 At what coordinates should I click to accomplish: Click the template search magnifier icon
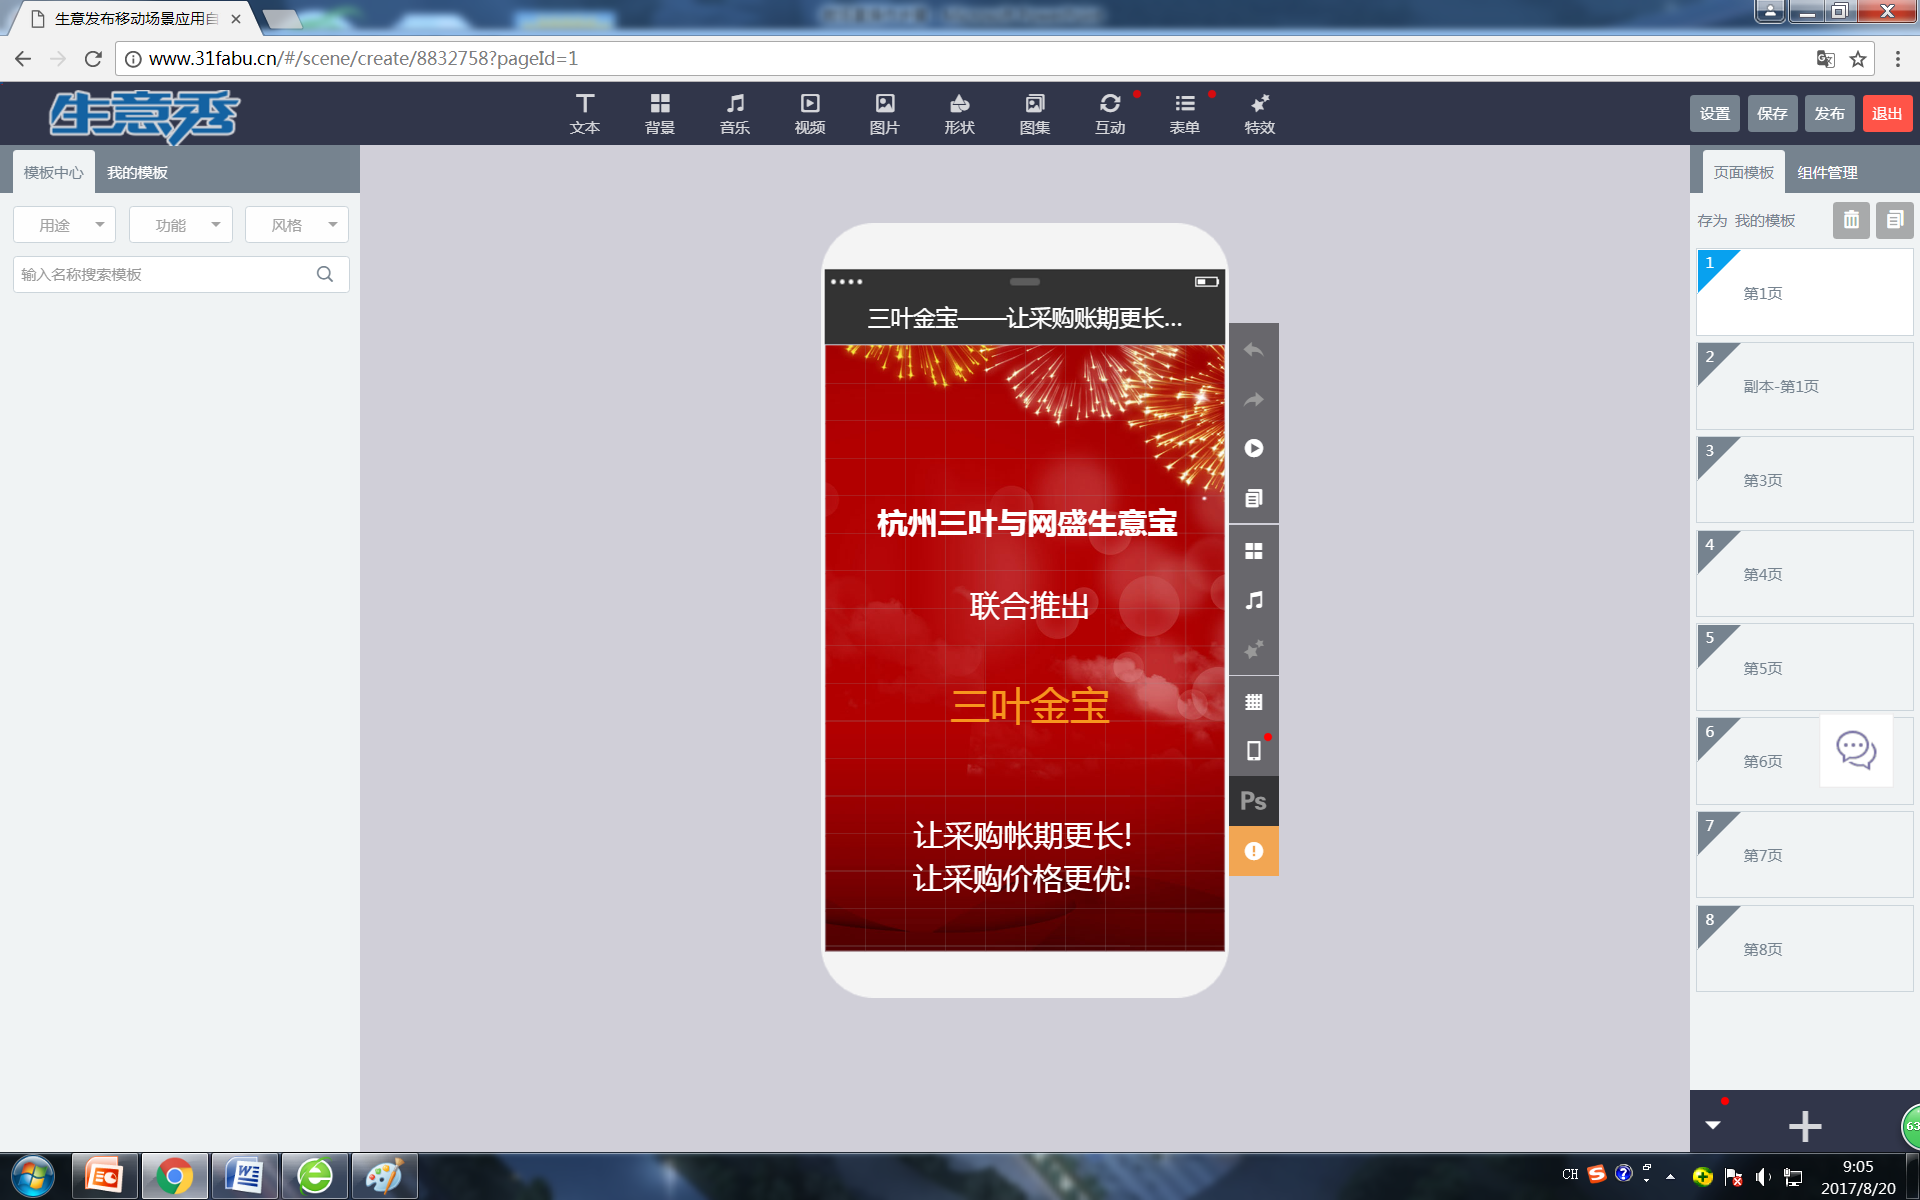tap(325, 274)
